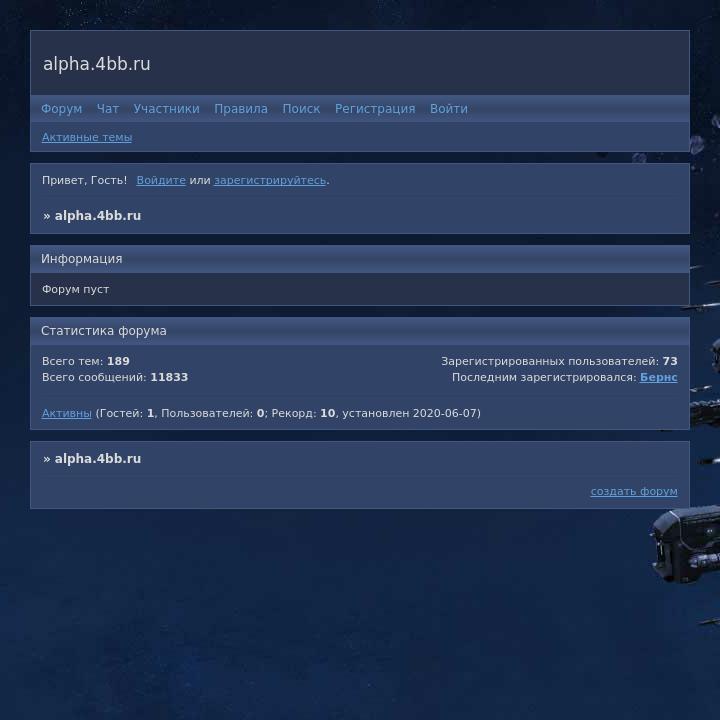Screen dimensions: 720x720
Task: Click the Информация section heading
Action: coord(82,259)
